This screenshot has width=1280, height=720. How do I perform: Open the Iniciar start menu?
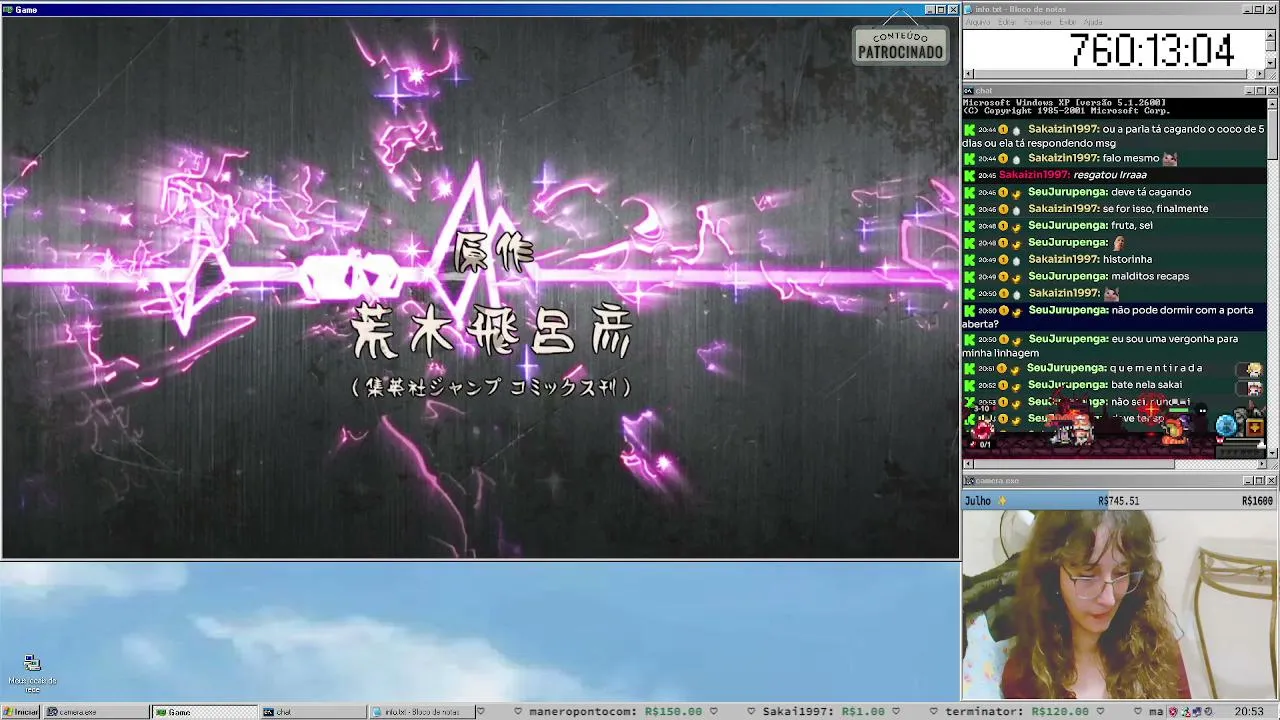[20, 712]
